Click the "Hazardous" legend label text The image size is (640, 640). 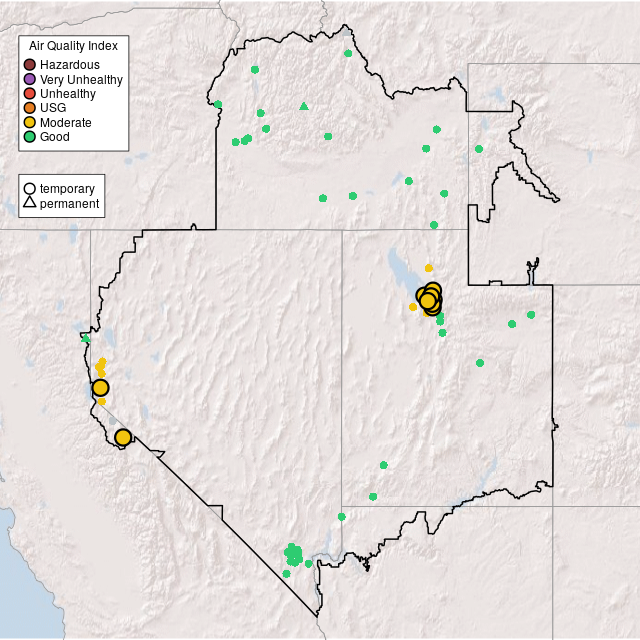[69, 65]
